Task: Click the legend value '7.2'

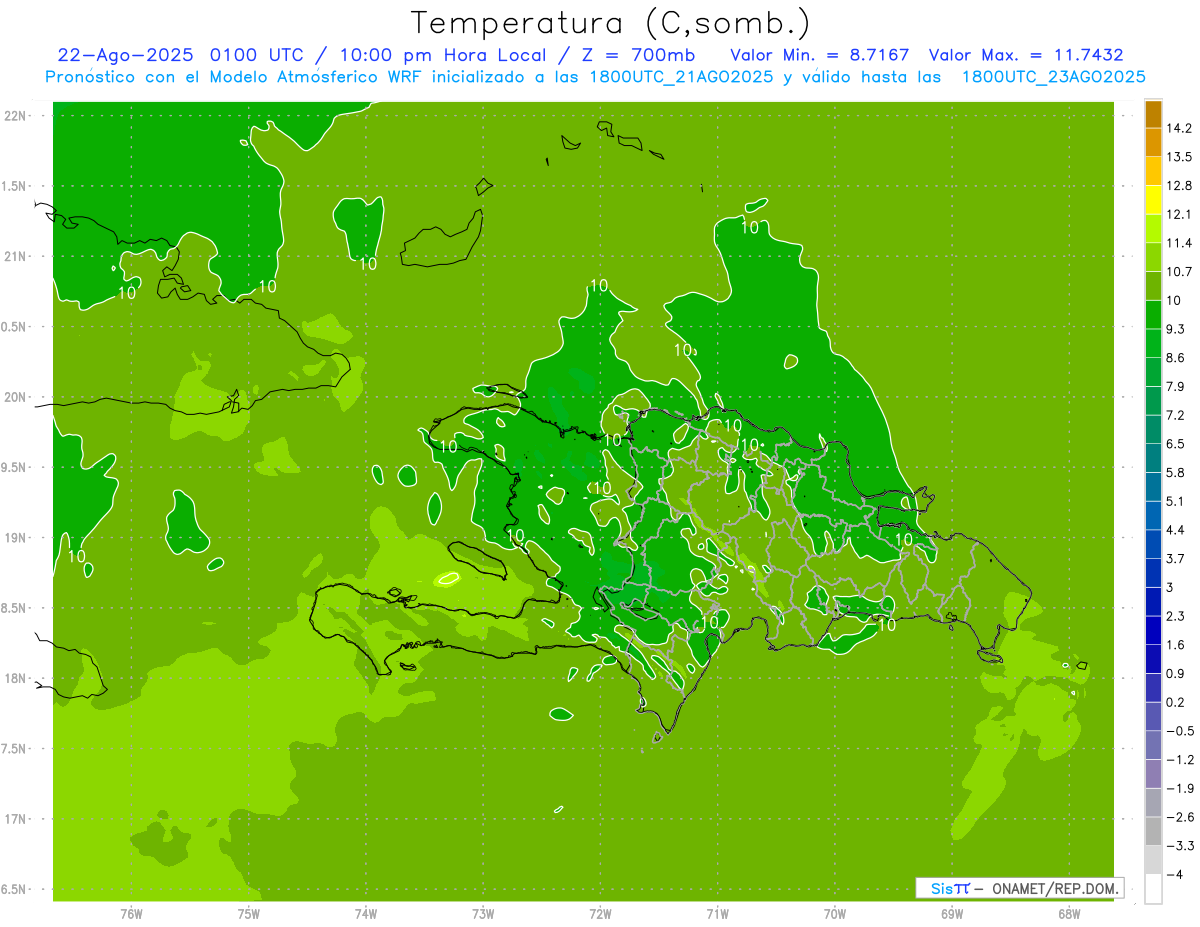Action: (x=1175, y=415)
